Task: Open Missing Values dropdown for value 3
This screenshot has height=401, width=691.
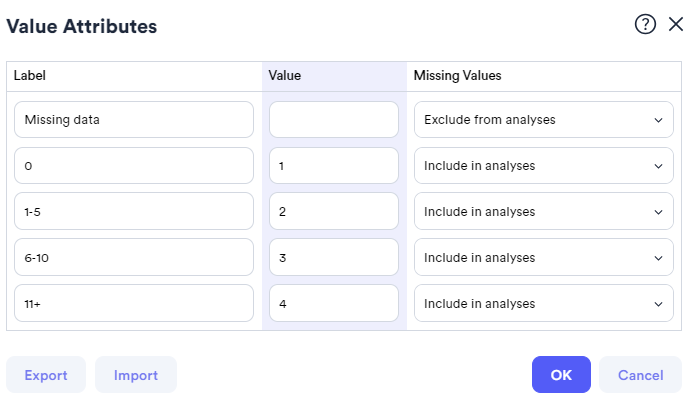Action: [x=543, y=257]
